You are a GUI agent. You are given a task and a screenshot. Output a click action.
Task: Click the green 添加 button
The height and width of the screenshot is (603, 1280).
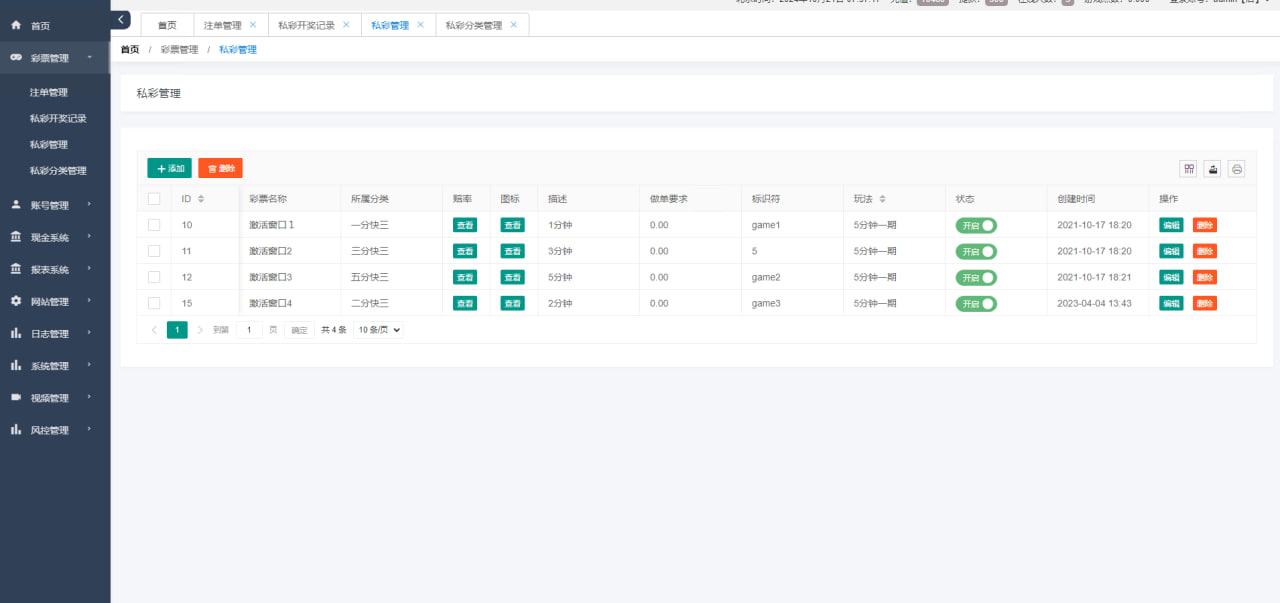[169, 169]
